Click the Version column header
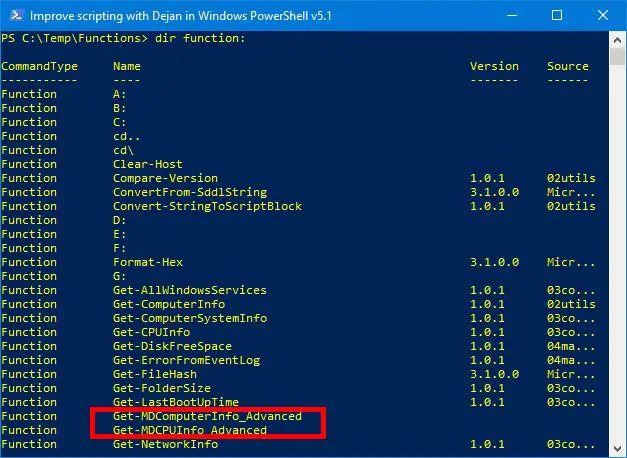This screenshot has height=458, width=627. [x=494, y=66]
